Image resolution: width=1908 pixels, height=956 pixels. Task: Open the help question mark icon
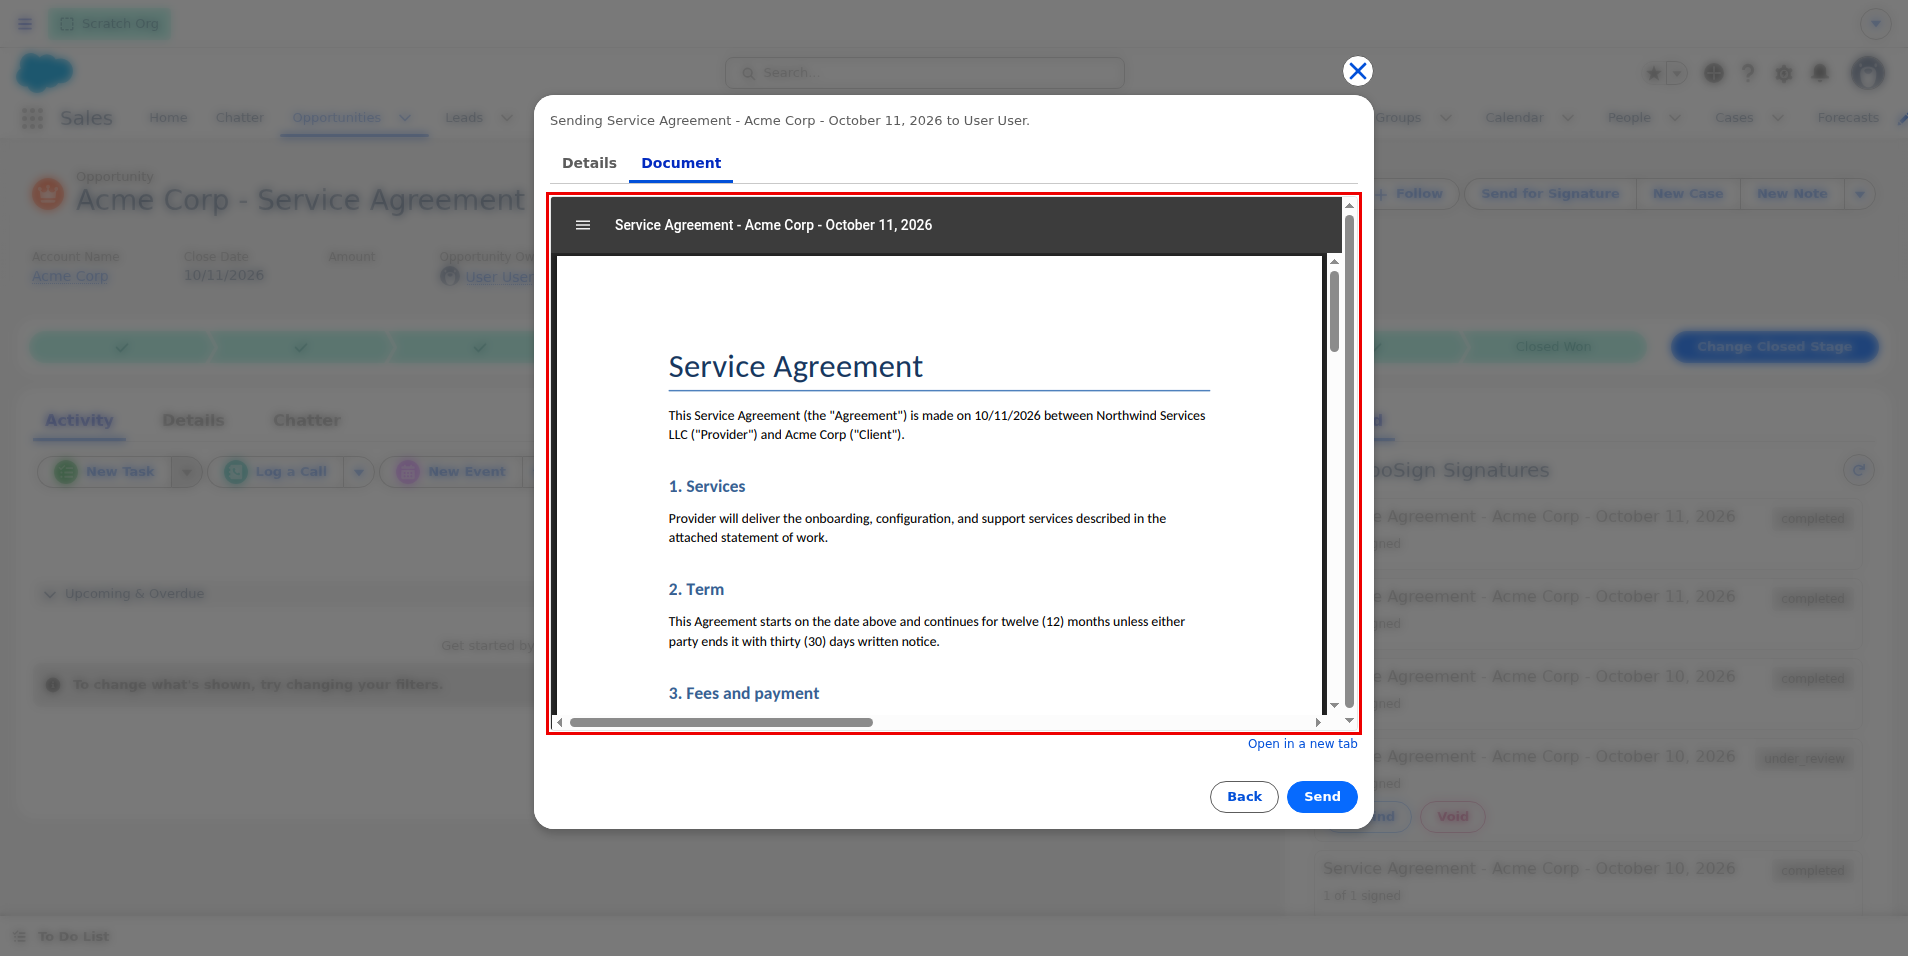1748,73
